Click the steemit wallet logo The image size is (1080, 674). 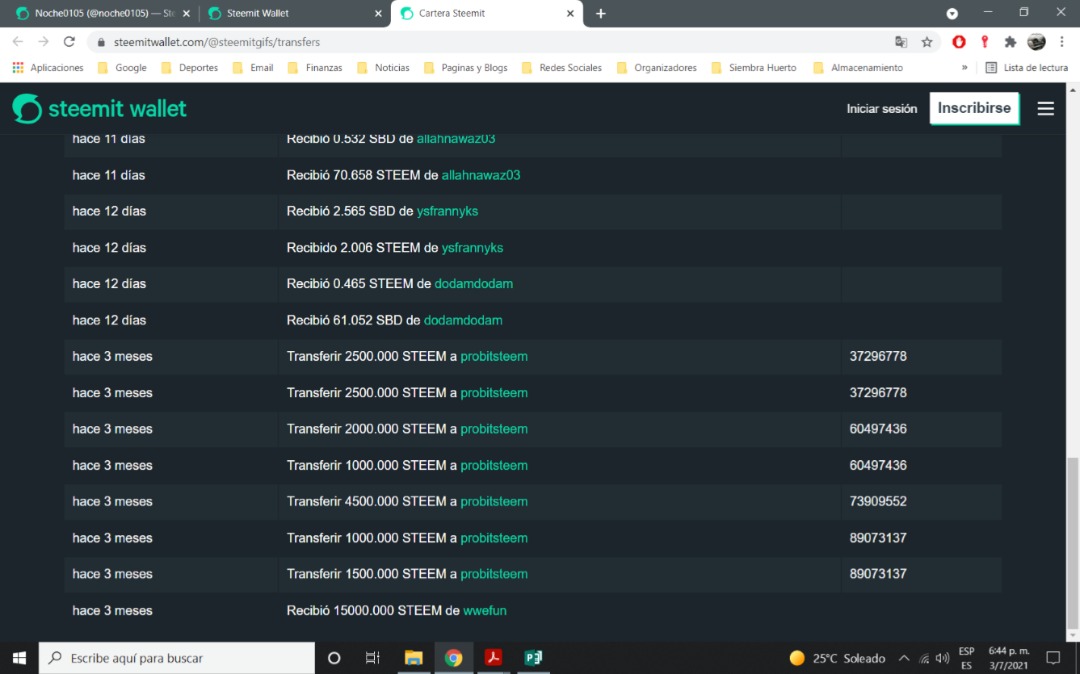(x=99, y=109)
